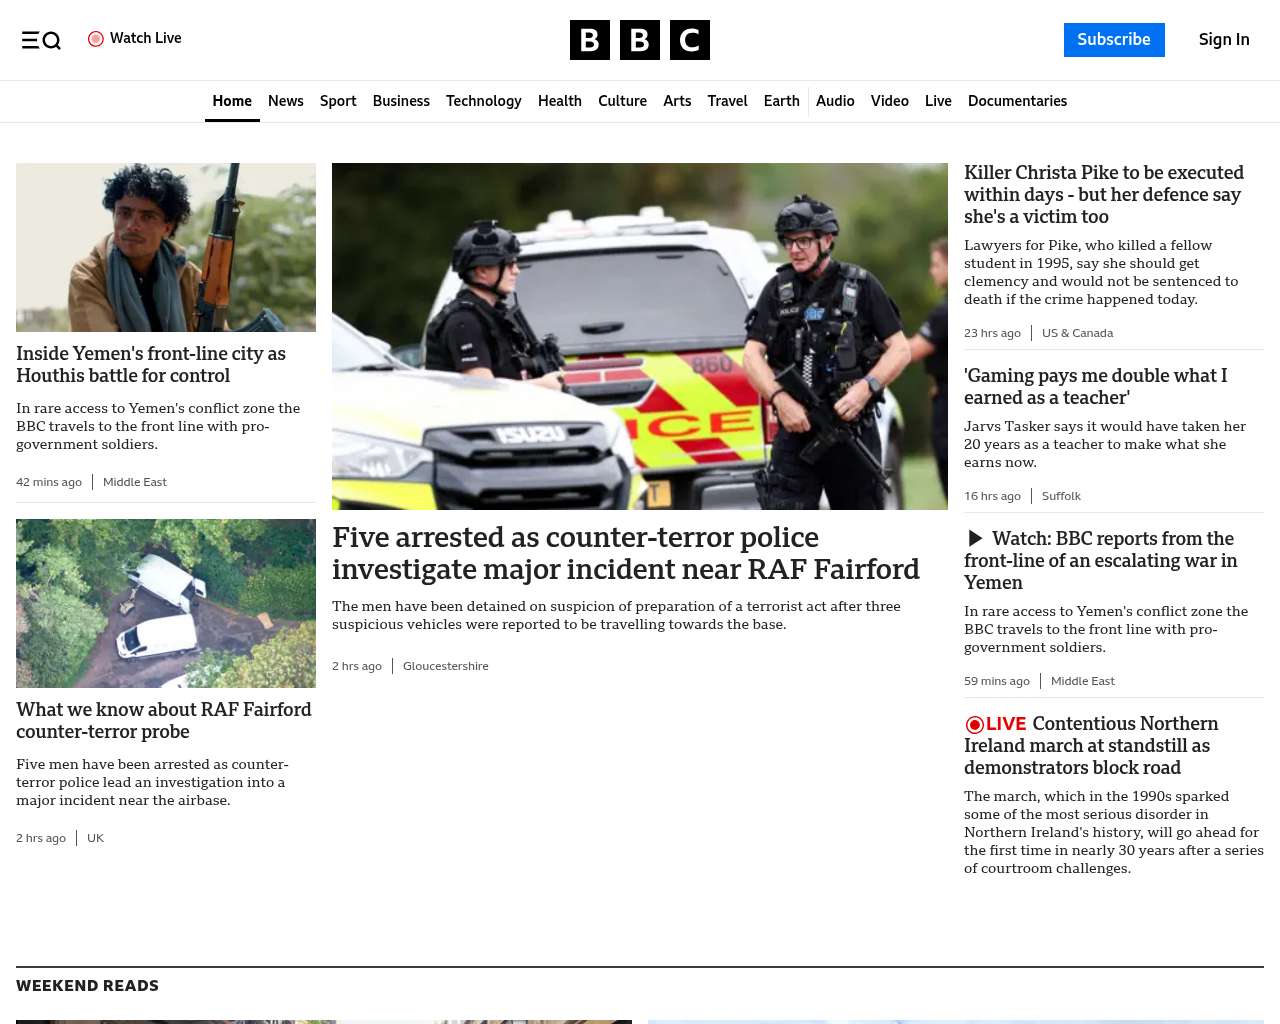Click the Watch Live red dot icon

96,39
